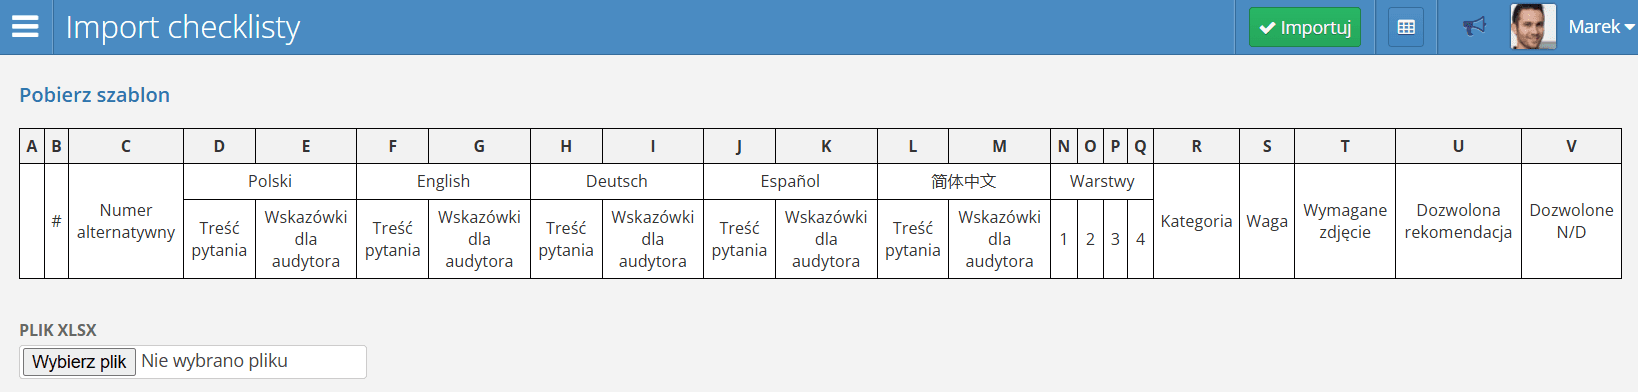Image resolution: width=1638 pixels, height=392 pixels.
Task: Click the Kategoria column cell
Action: tap(1196, 221)
